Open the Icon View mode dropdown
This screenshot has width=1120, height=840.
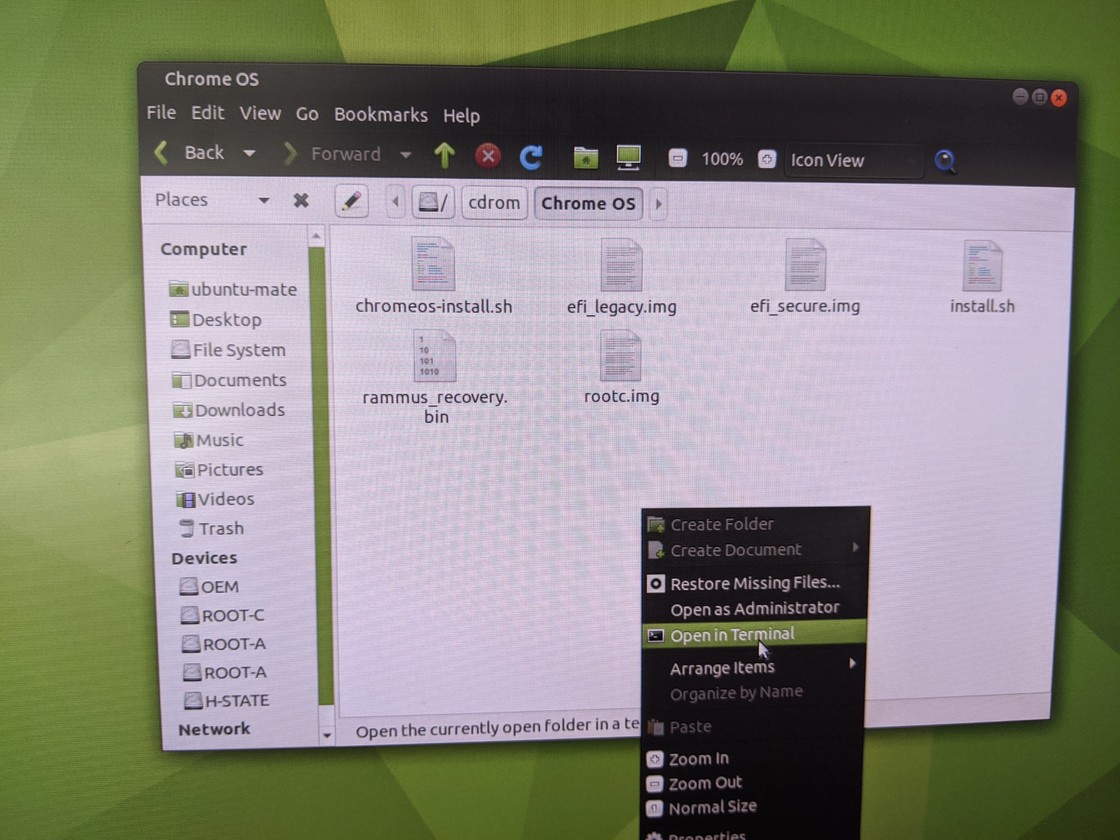(852, 160)
